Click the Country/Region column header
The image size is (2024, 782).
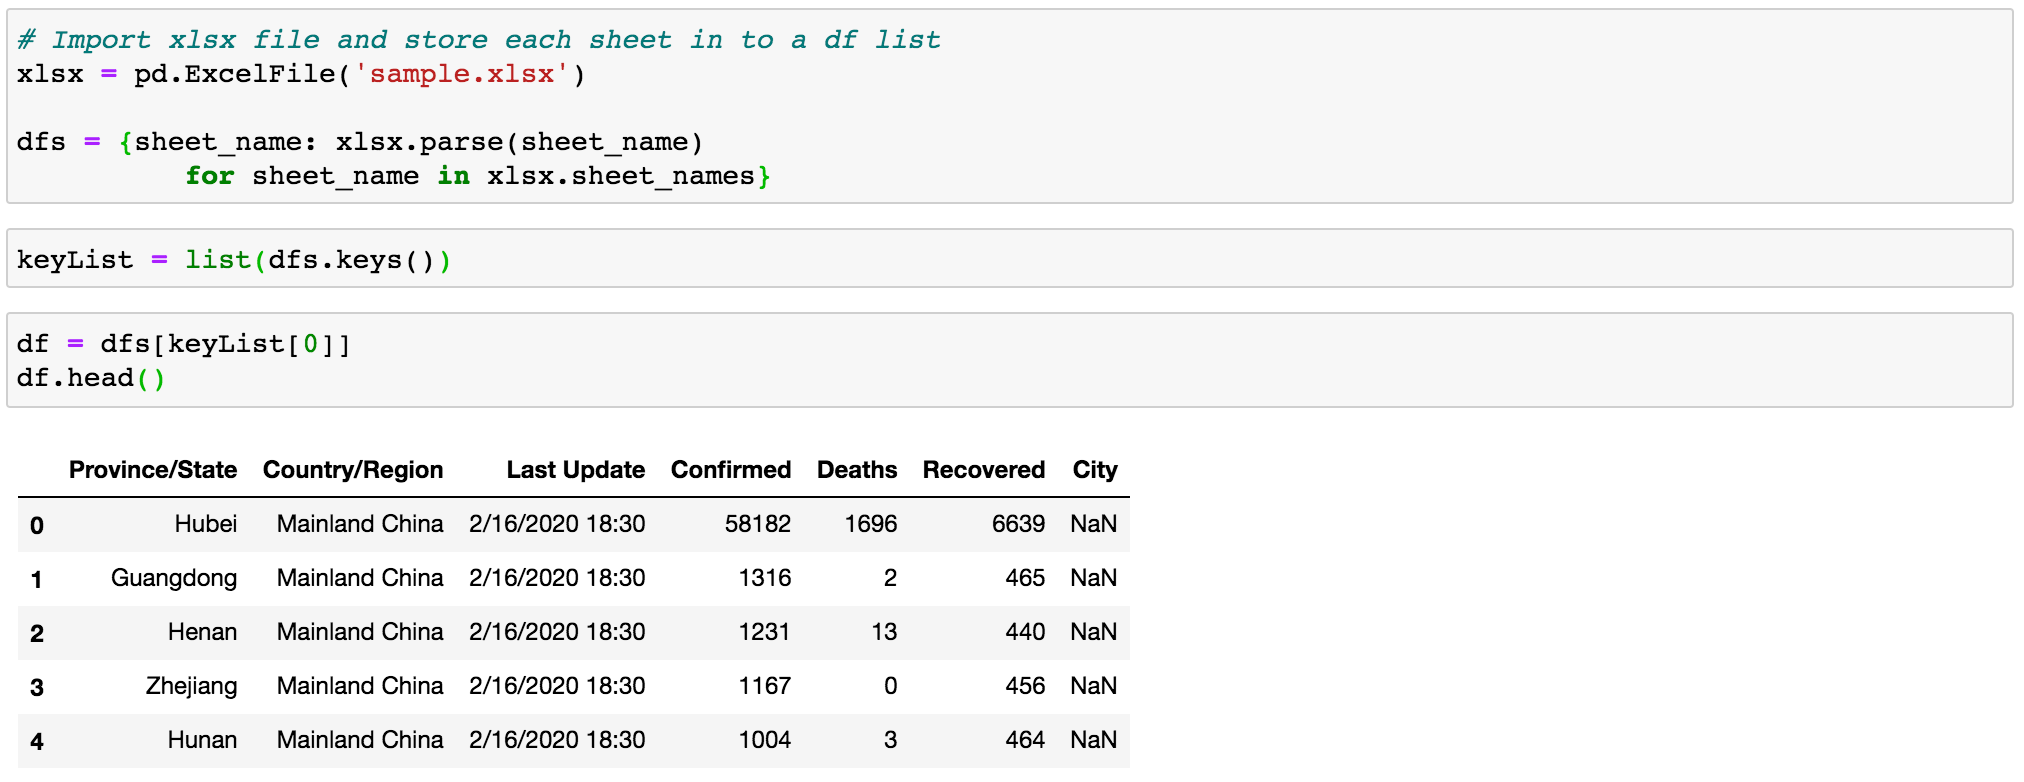(353, 470)
